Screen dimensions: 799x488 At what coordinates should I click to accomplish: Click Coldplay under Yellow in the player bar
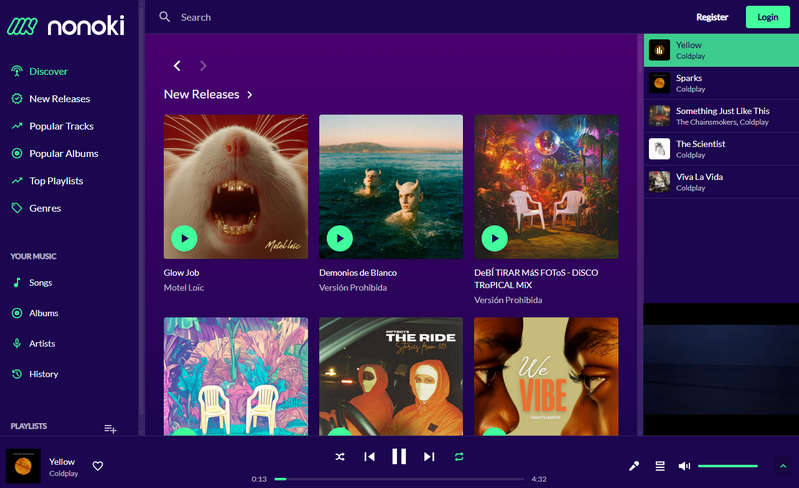[64, 473]
